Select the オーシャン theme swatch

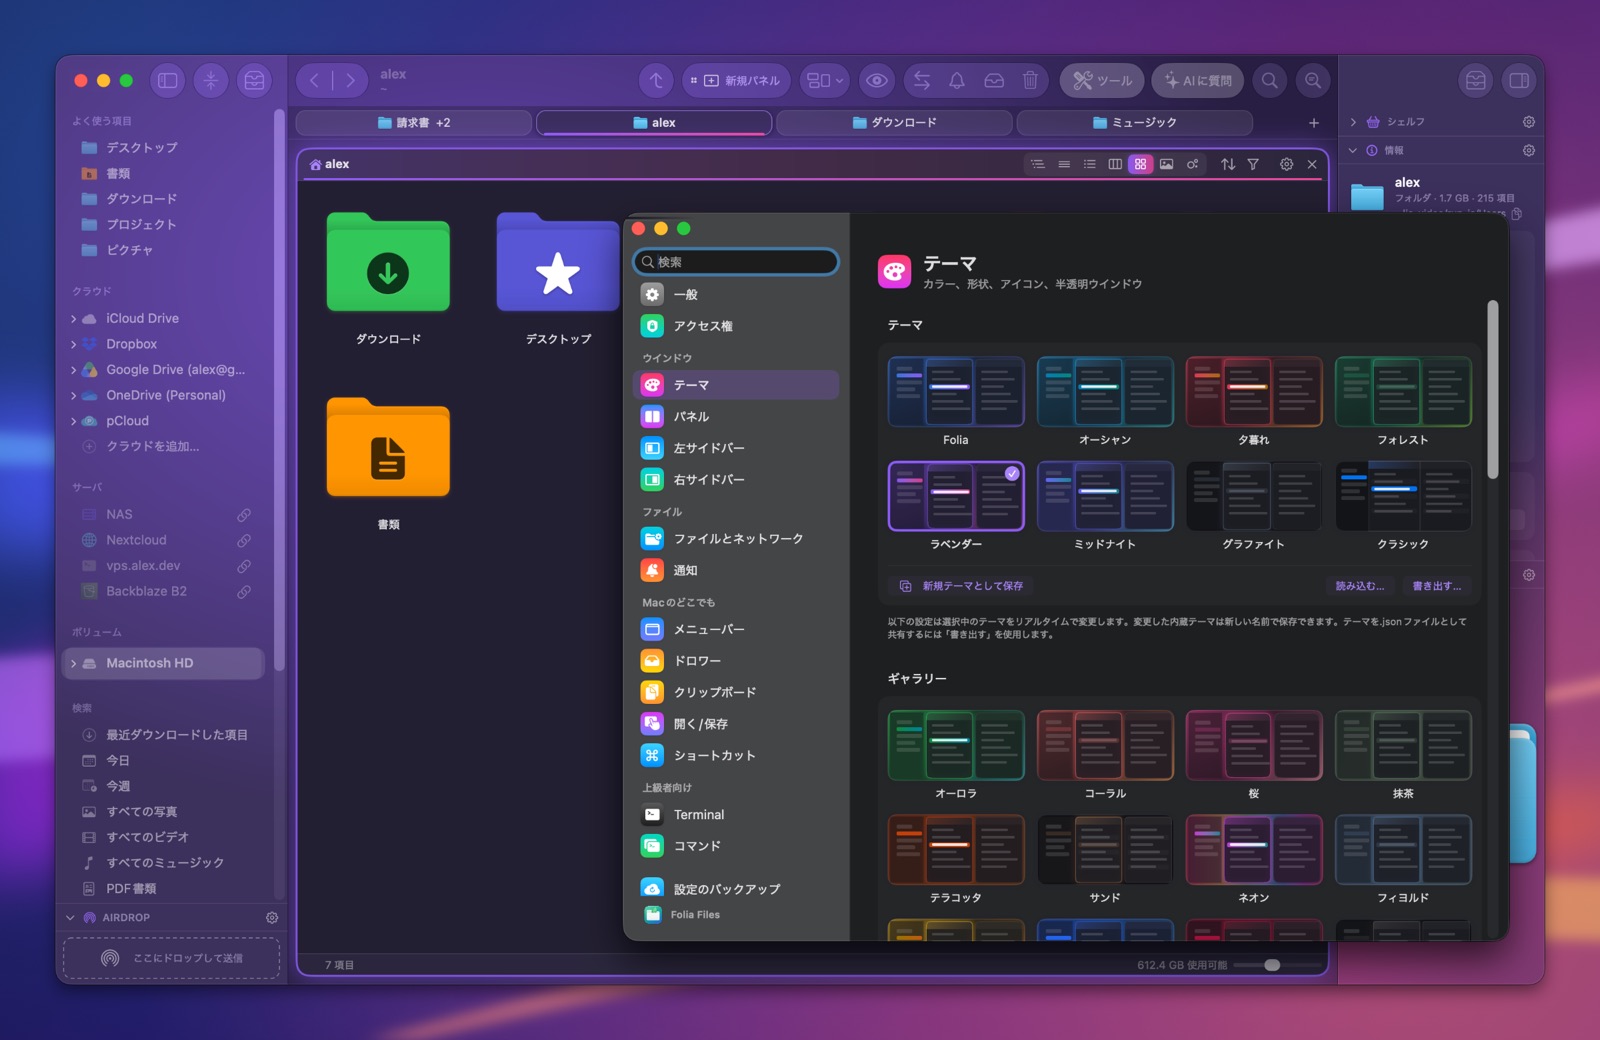[1105, 392]
